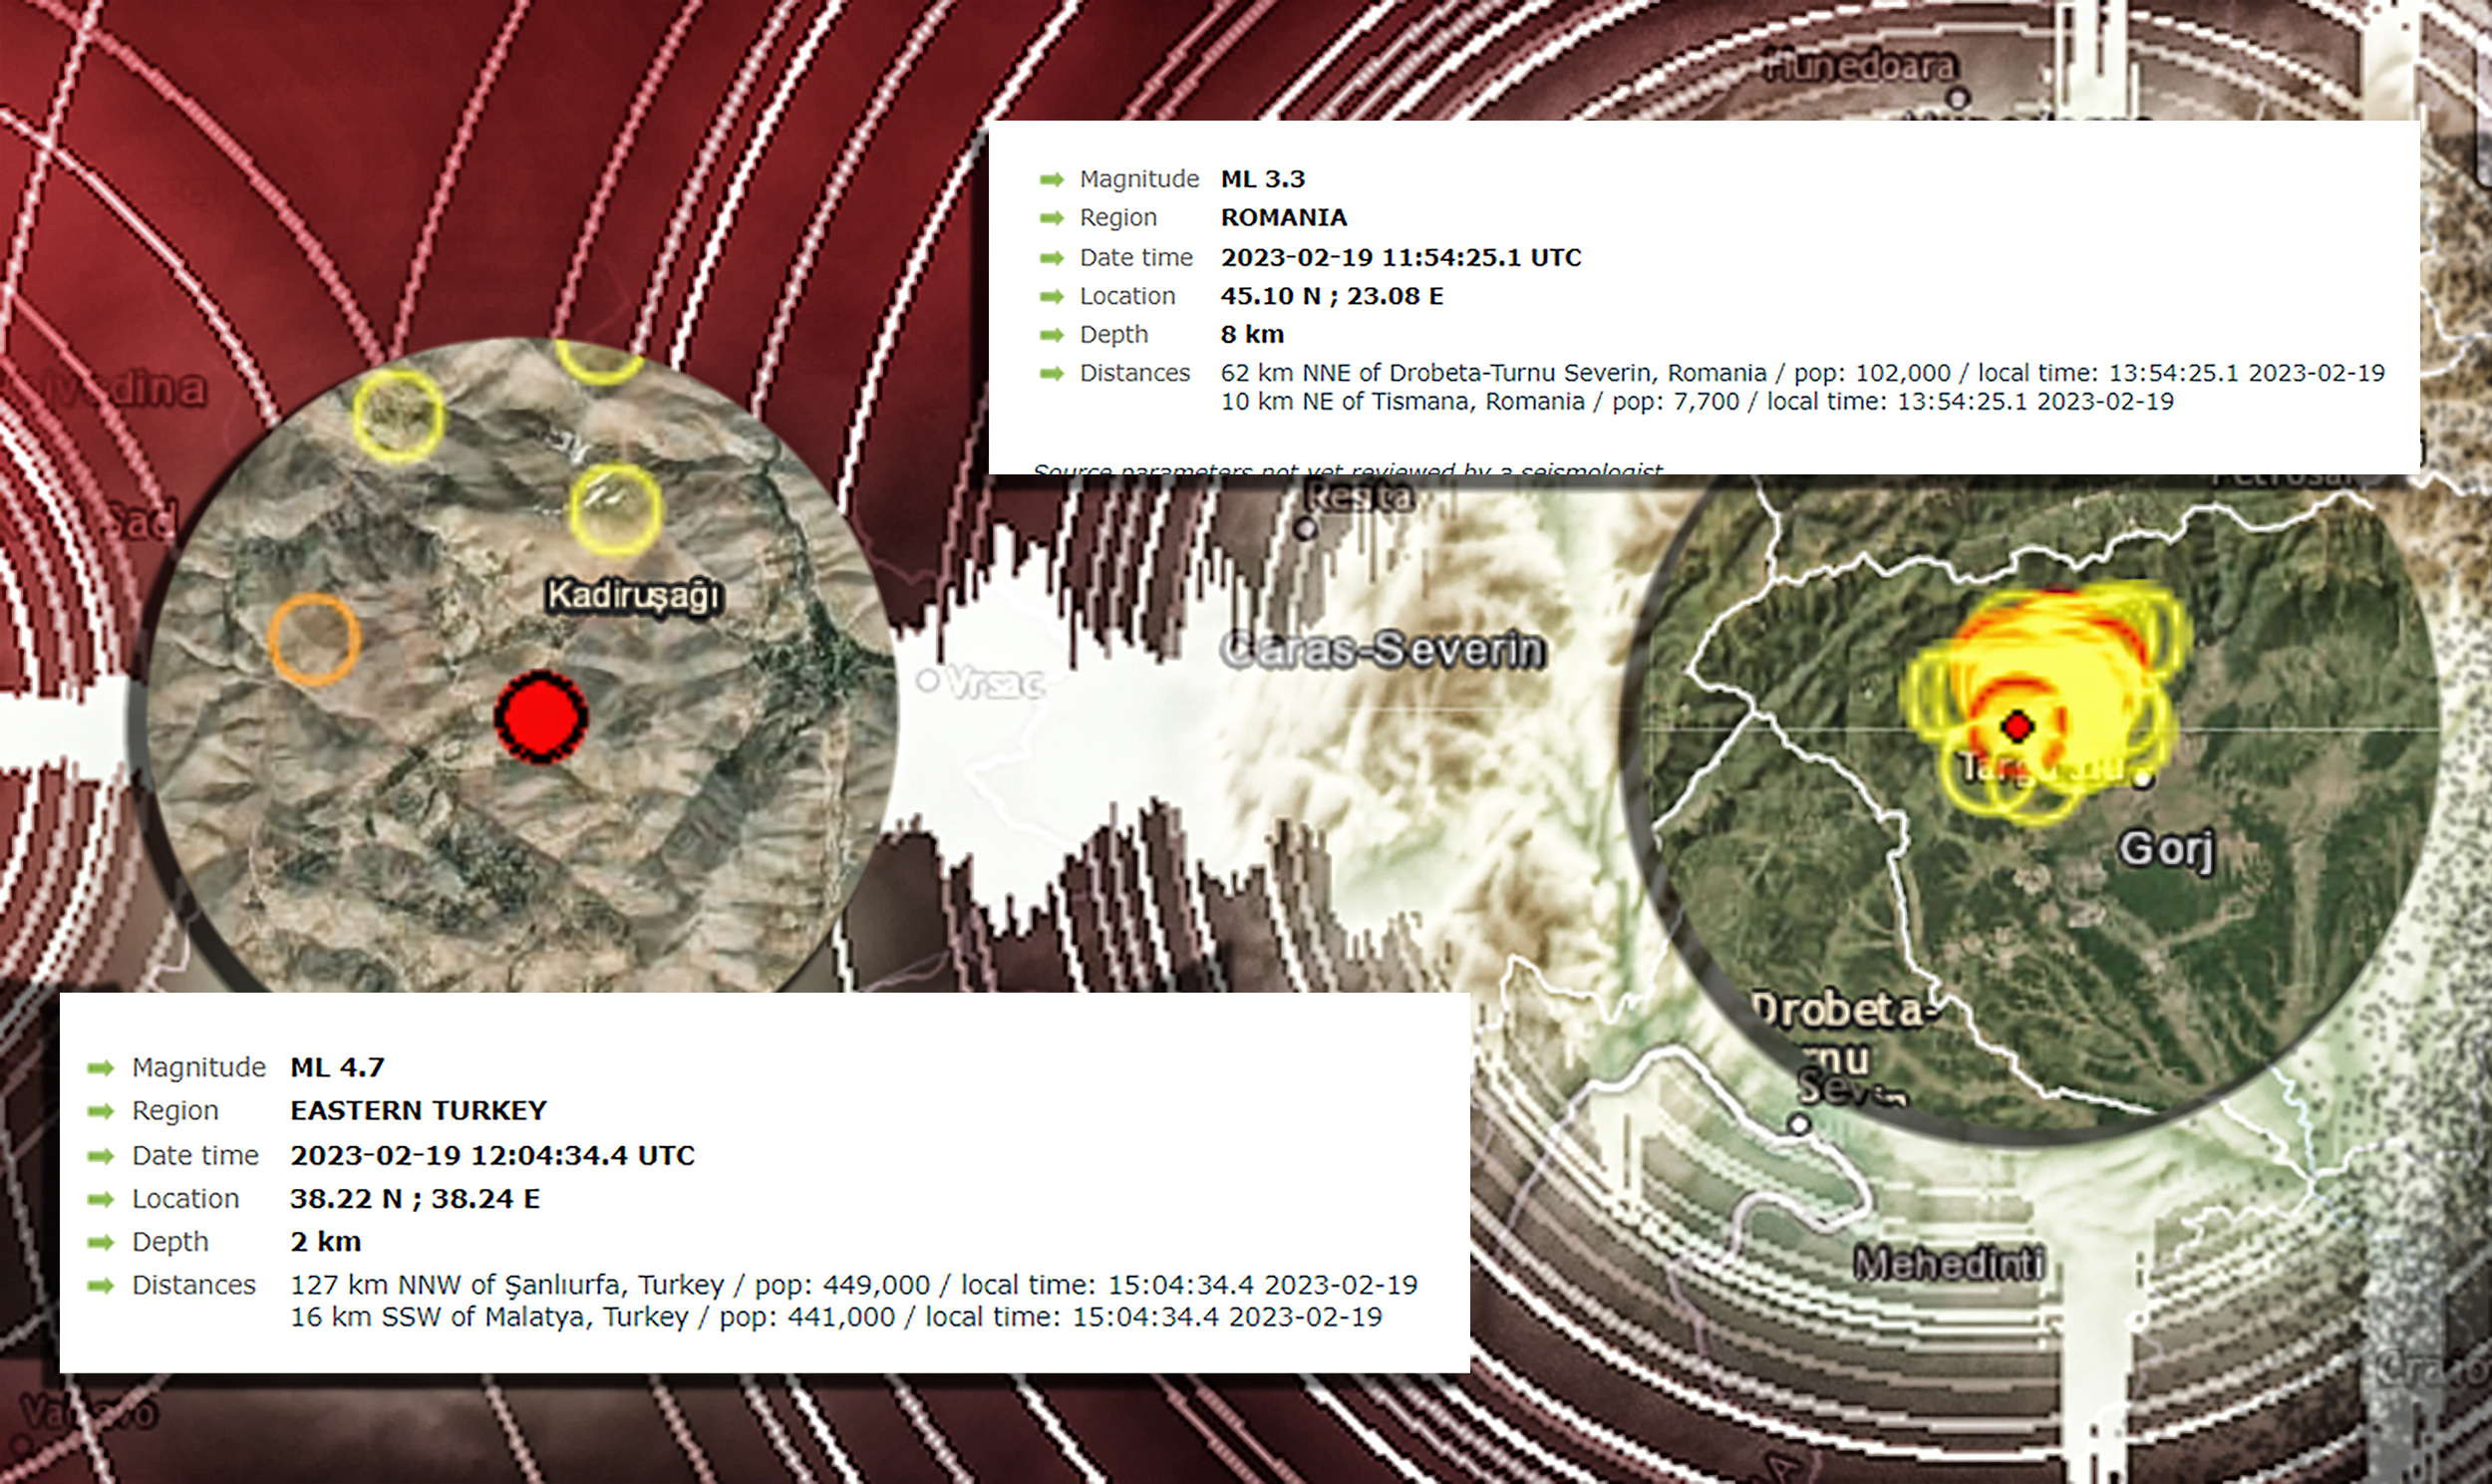Click the Hunedoara city dot marker

(1959, 97)
